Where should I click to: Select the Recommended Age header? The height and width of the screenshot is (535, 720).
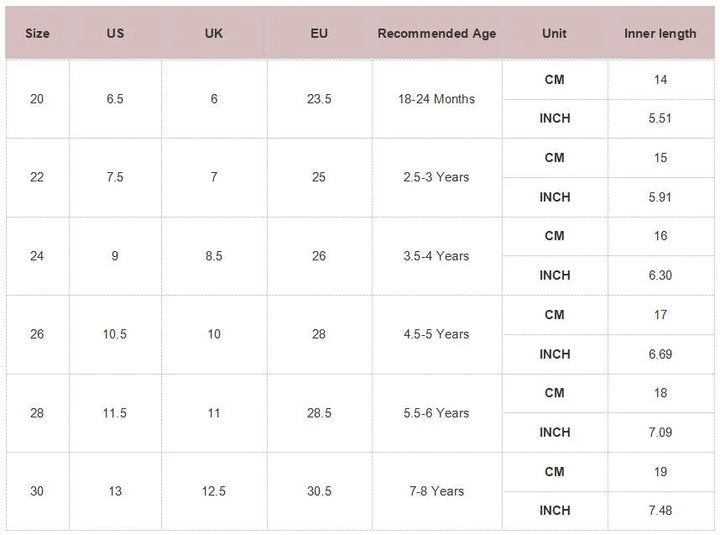tap(437, 33)
